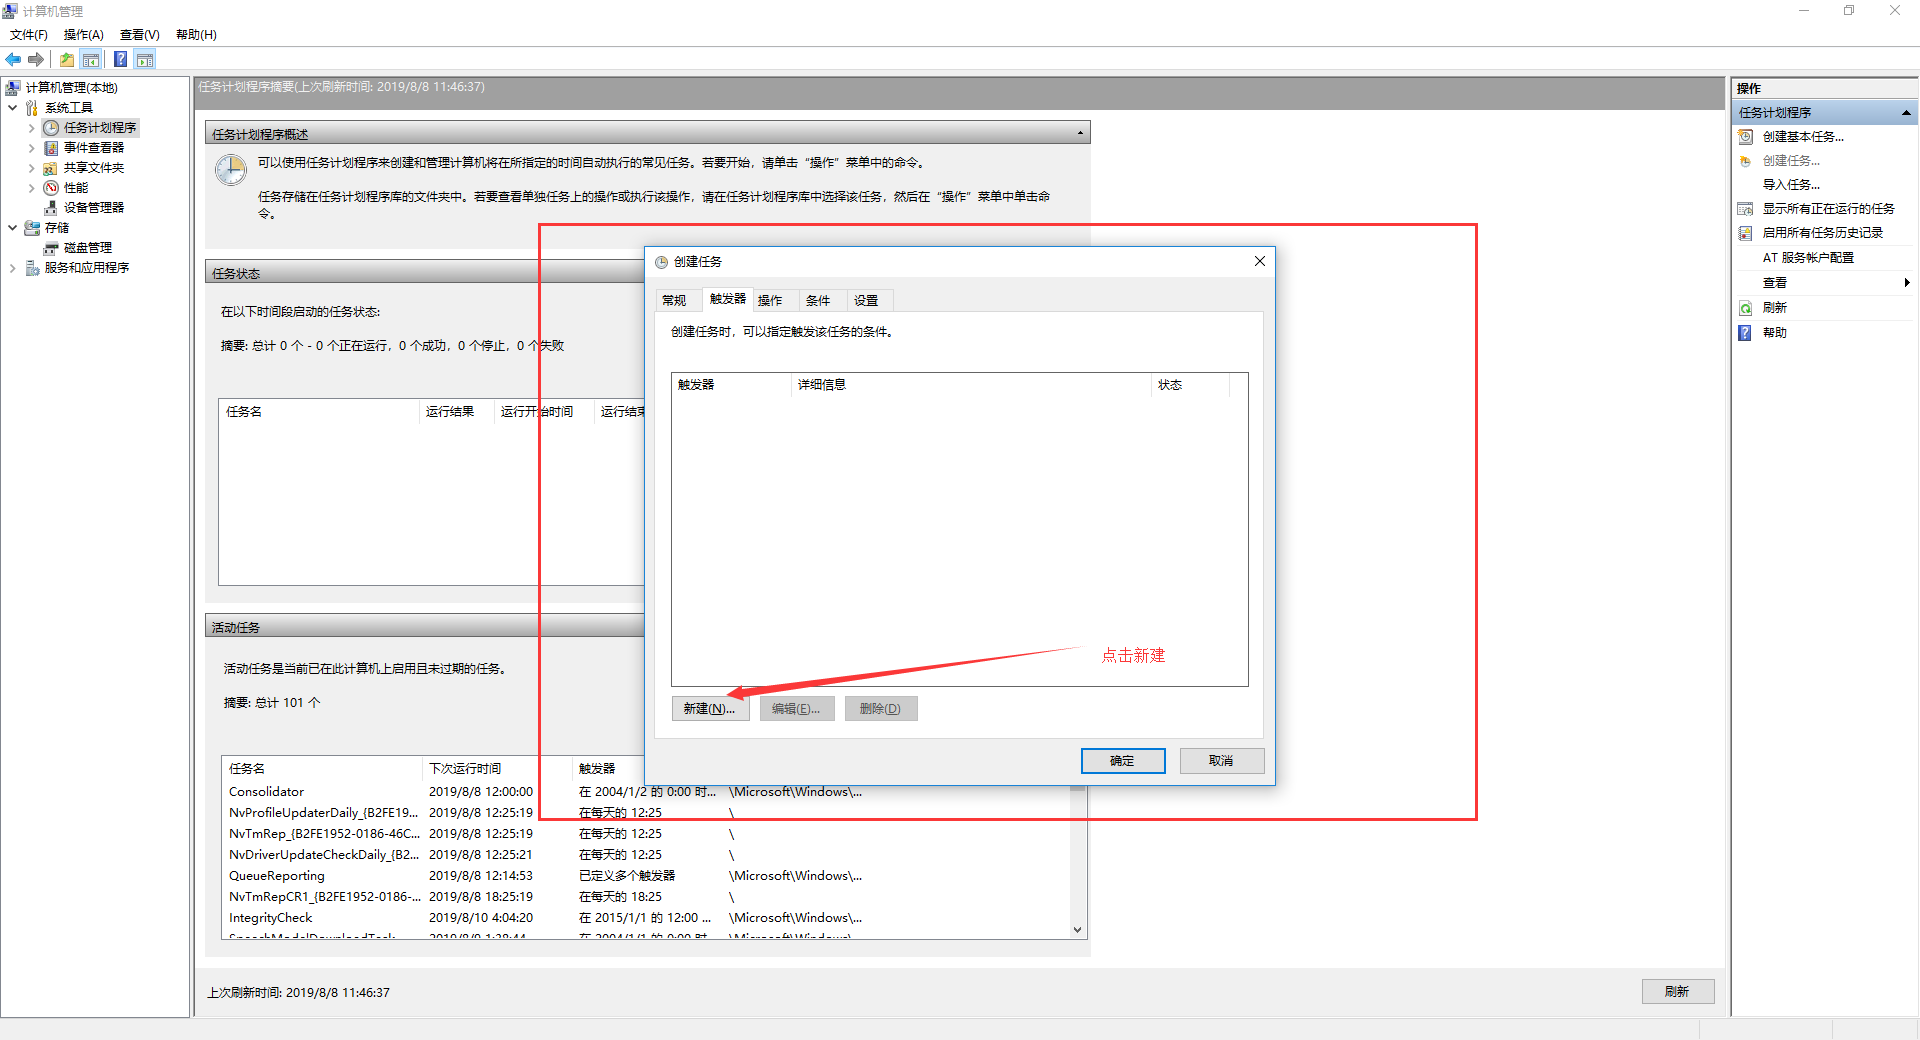
Task: Click the 删除(D) button
Action: tap(880, 709)
